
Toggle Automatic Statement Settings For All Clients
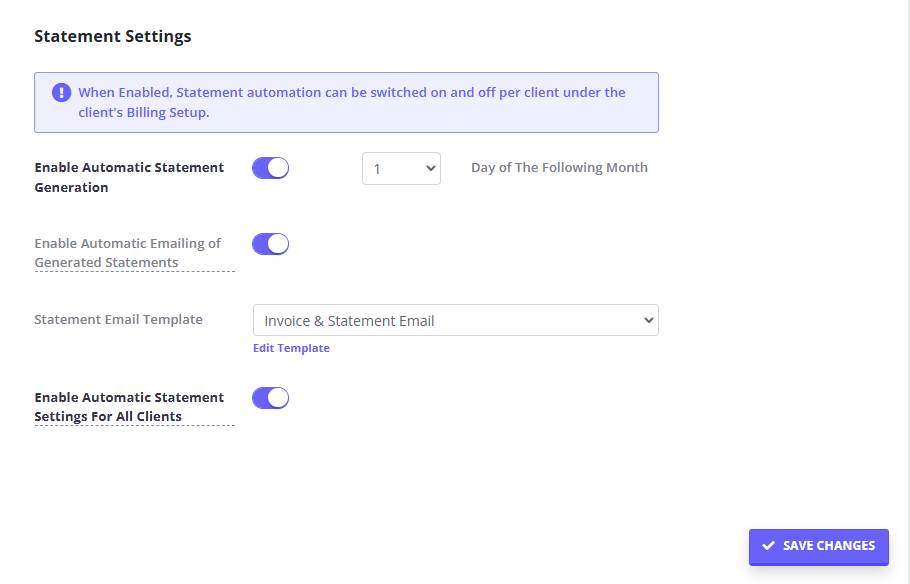pyautogui.click(x=270, y=397)
